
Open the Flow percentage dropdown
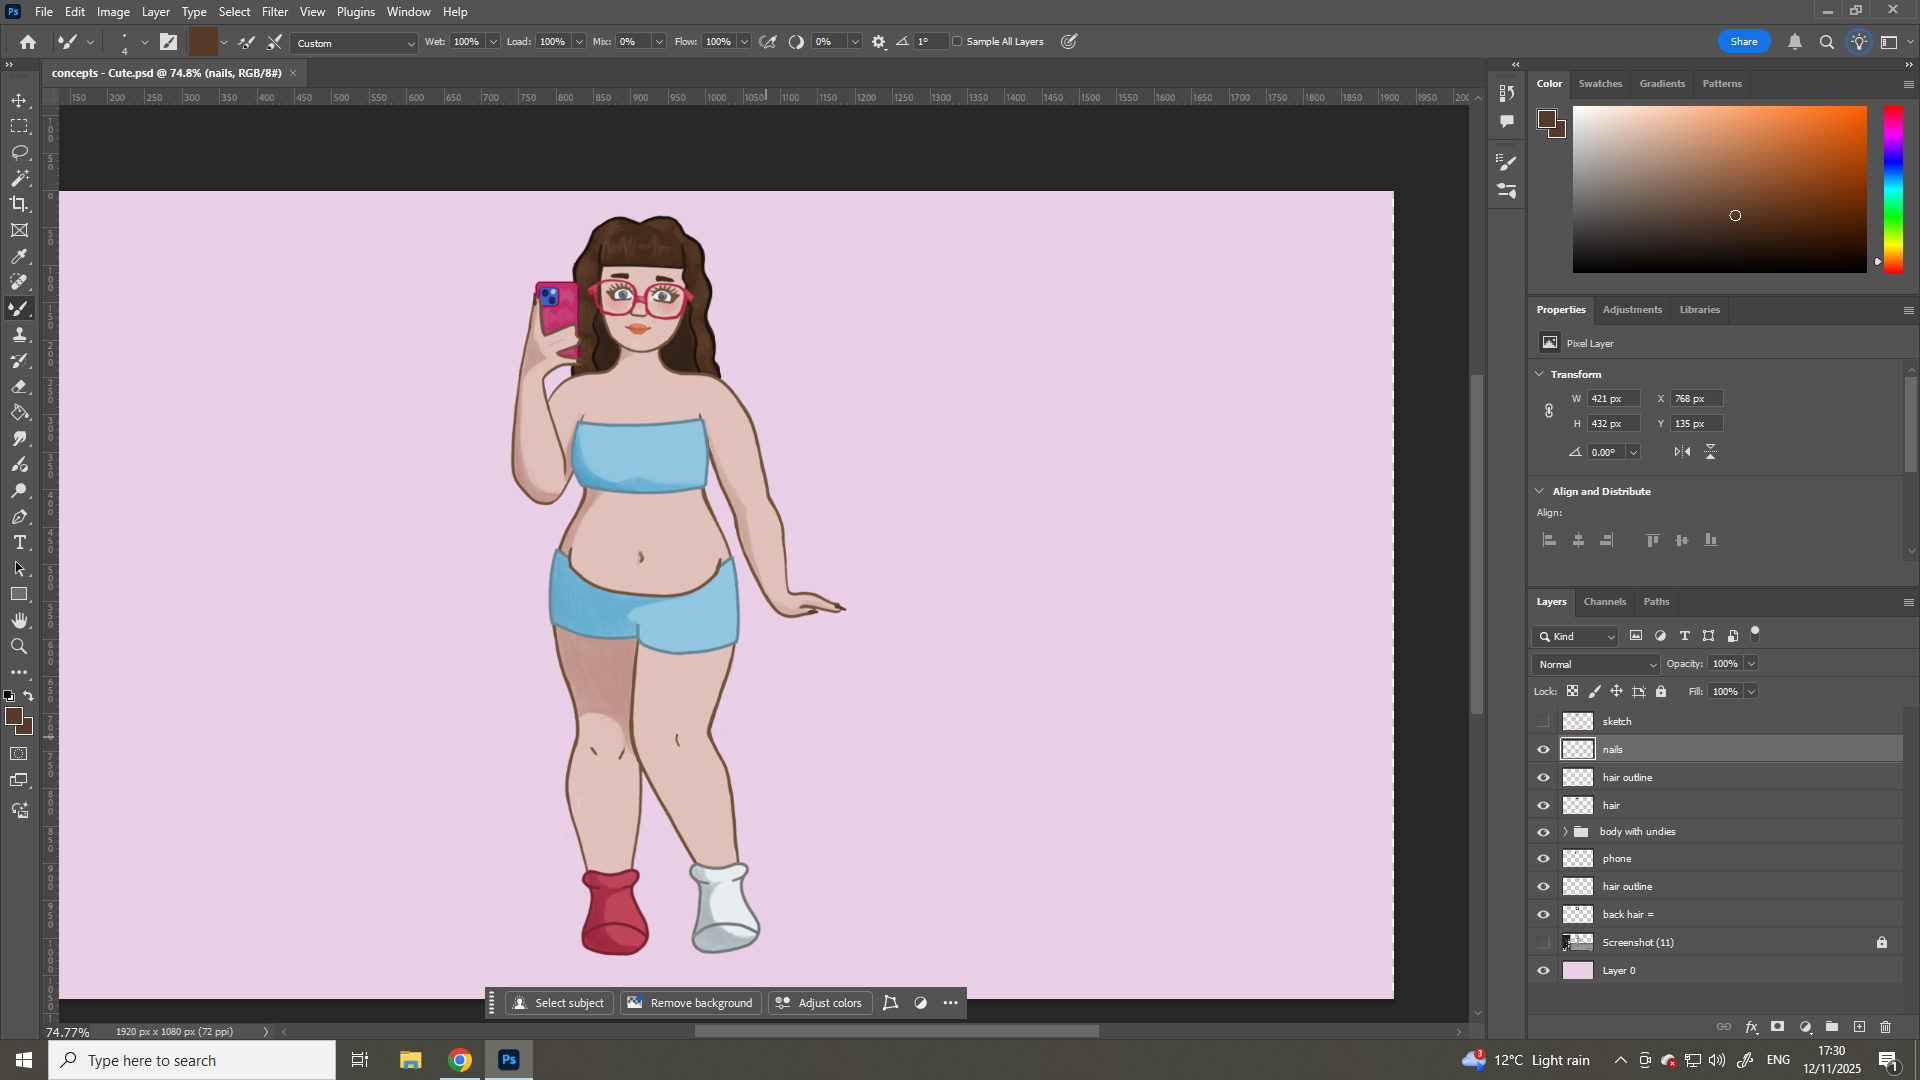(x=745, y=42)
